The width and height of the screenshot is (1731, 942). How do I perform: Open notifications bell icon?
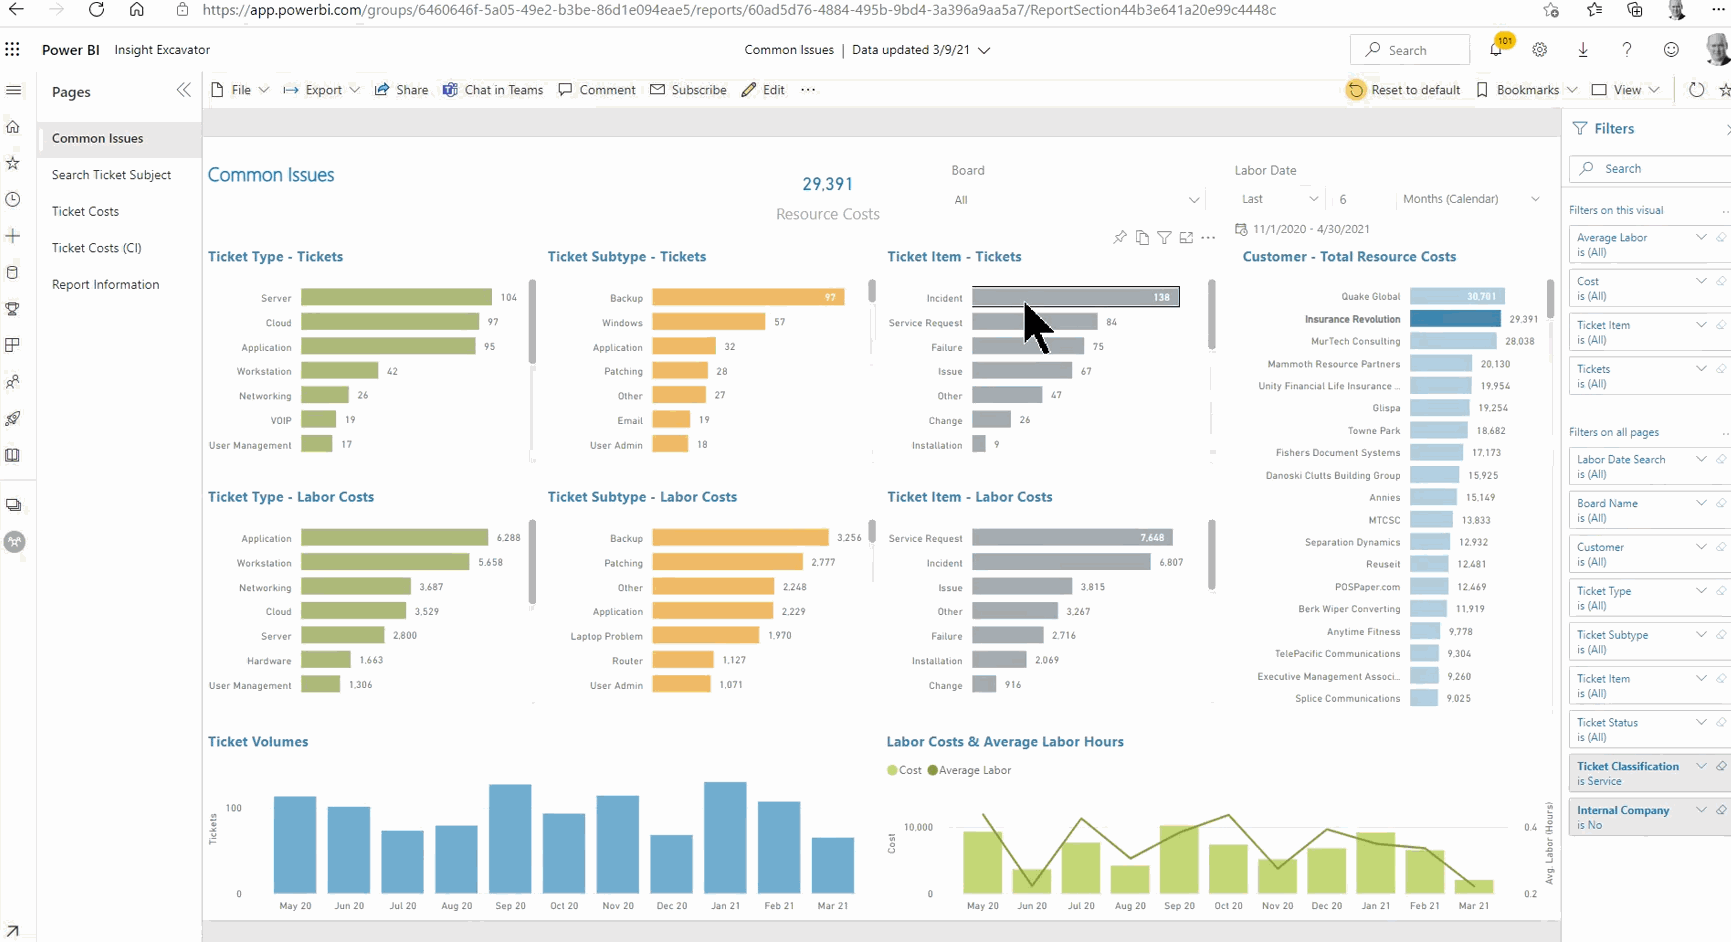click(x=1496, y=49)
